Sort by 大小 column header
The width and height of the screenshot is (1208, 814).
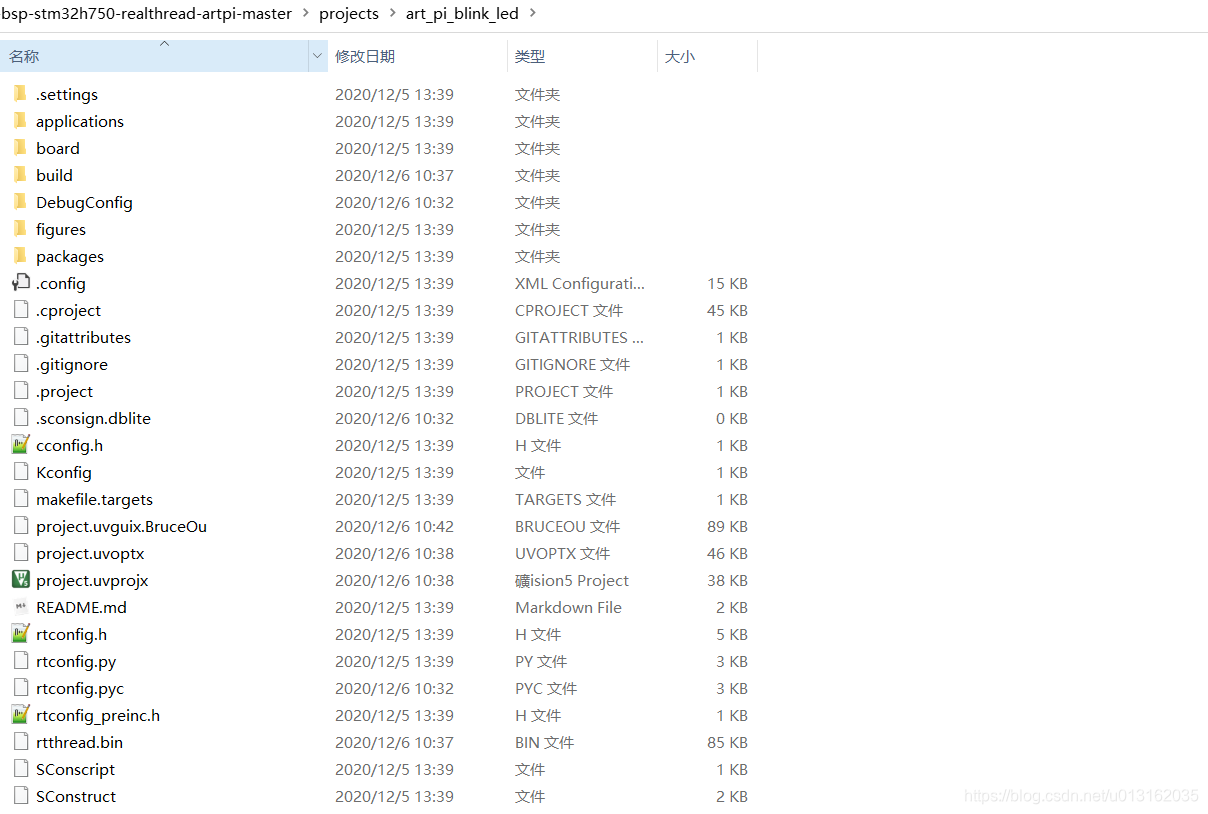point(708,56)
